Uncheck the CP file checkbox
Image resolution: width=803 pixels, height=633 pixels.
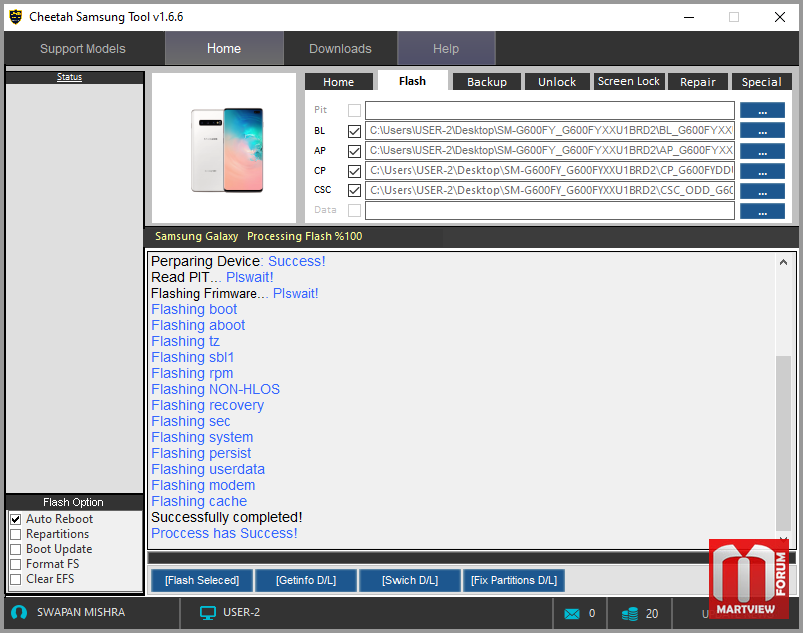354,171
